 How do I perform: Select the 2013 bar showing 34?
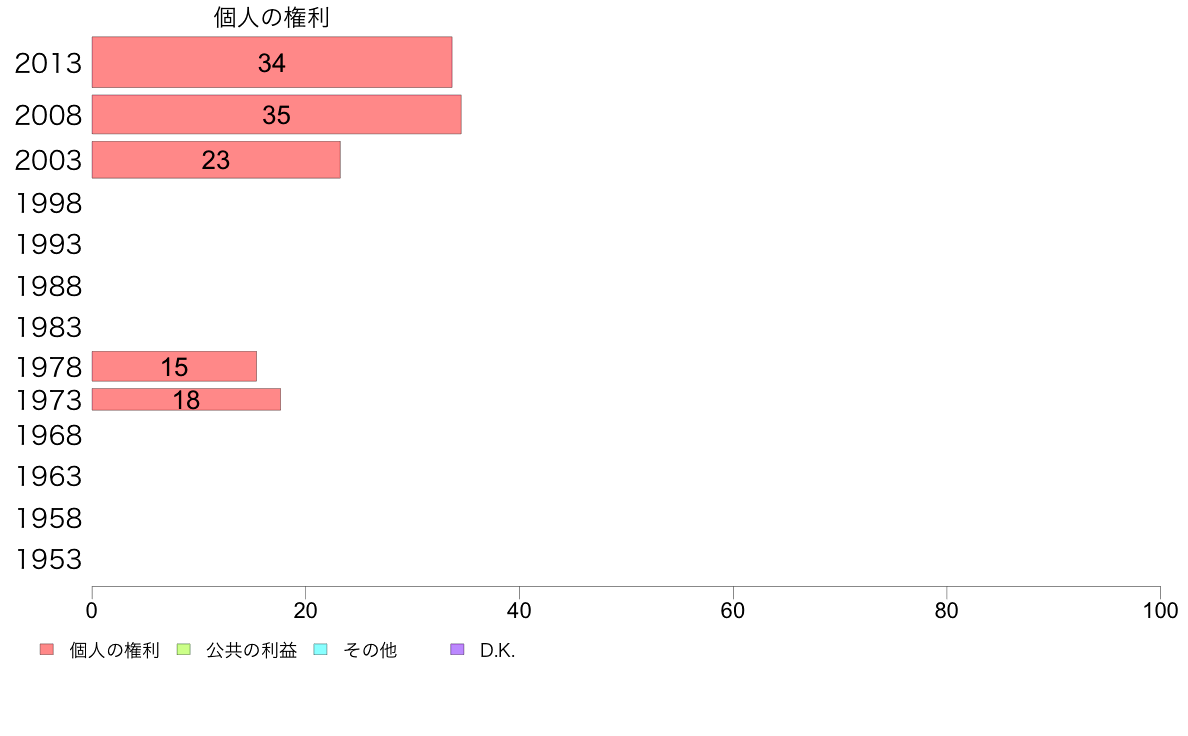tap(272, 62)
